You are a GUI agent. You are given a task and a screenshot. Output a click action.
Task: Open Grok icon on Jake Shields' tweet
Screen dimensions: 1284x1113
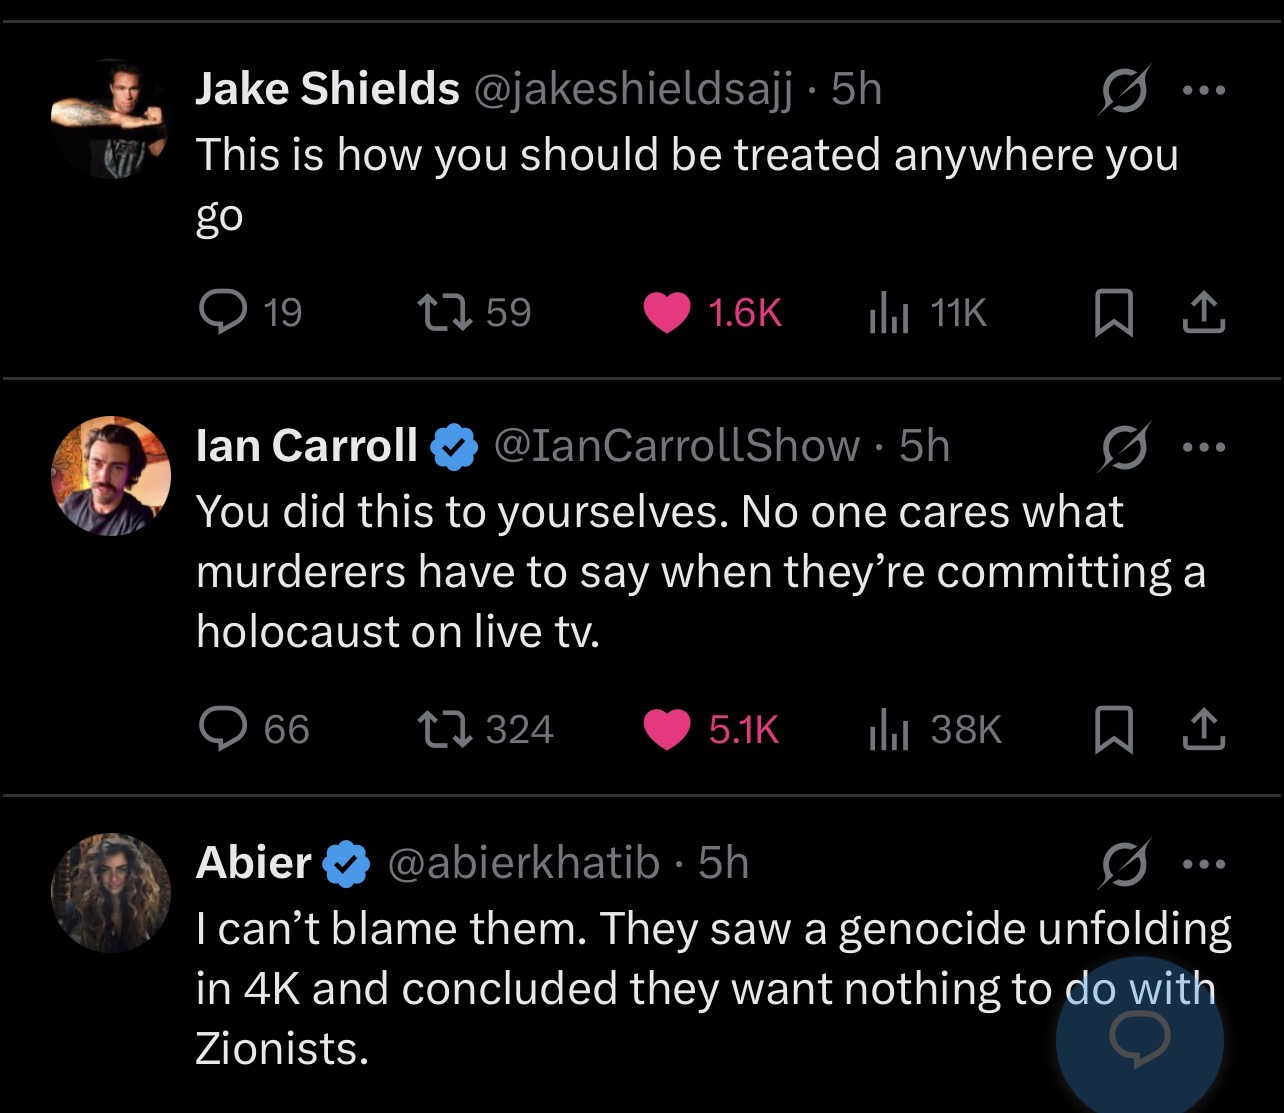(x=1125, y=89)
